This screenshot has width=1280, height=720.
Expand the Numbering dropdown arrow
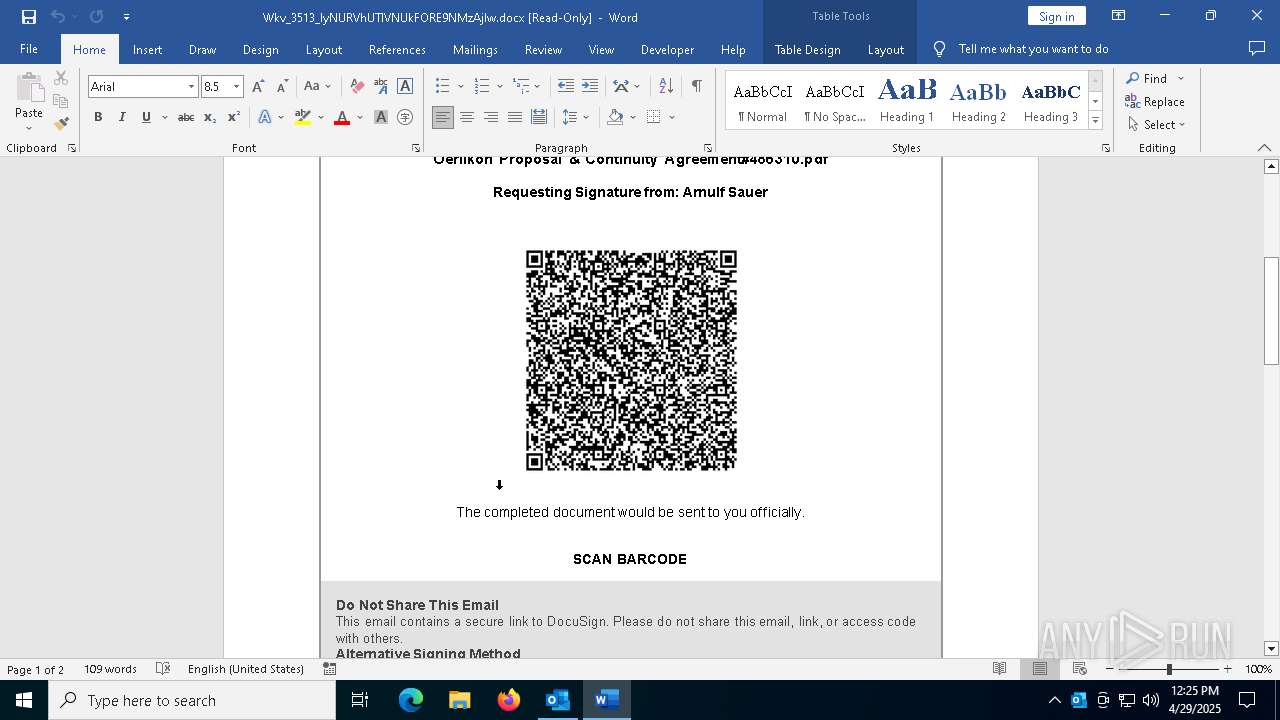pos(499,87)
